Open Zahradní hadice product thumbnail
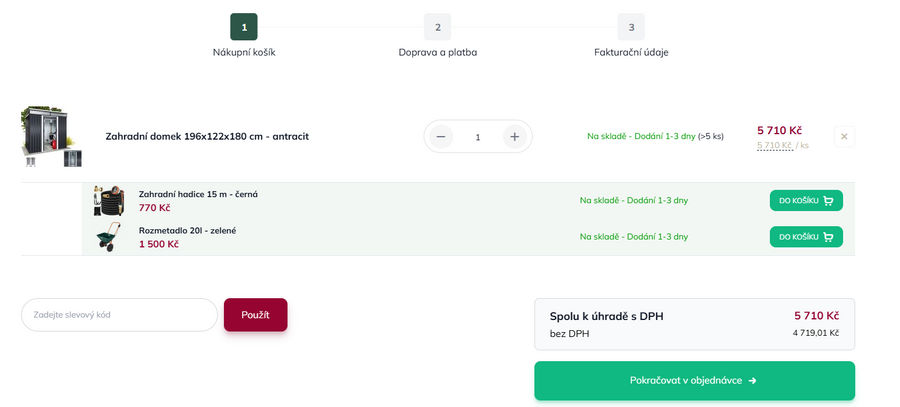 point(108,201)
